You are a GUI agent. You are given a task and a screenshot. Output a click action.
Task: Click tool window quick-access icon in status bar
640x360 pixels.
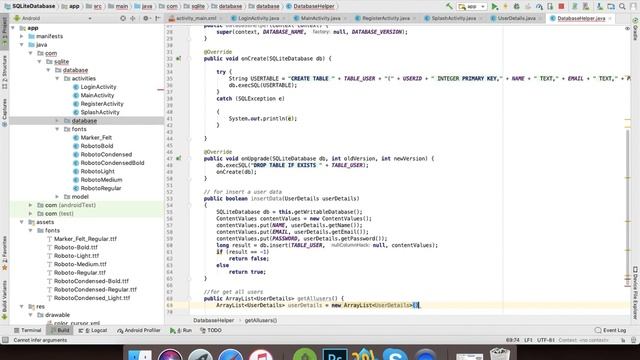pos(5,340)
